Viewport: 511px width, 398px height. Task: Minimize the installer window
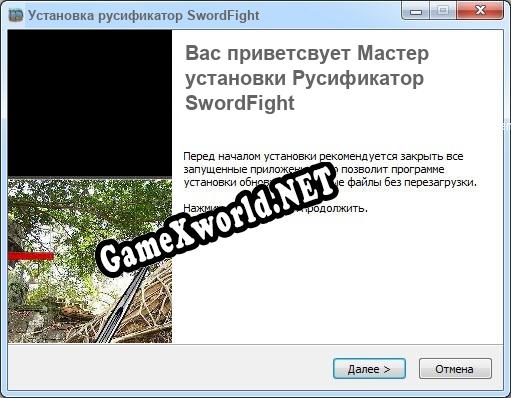[416, 11]
